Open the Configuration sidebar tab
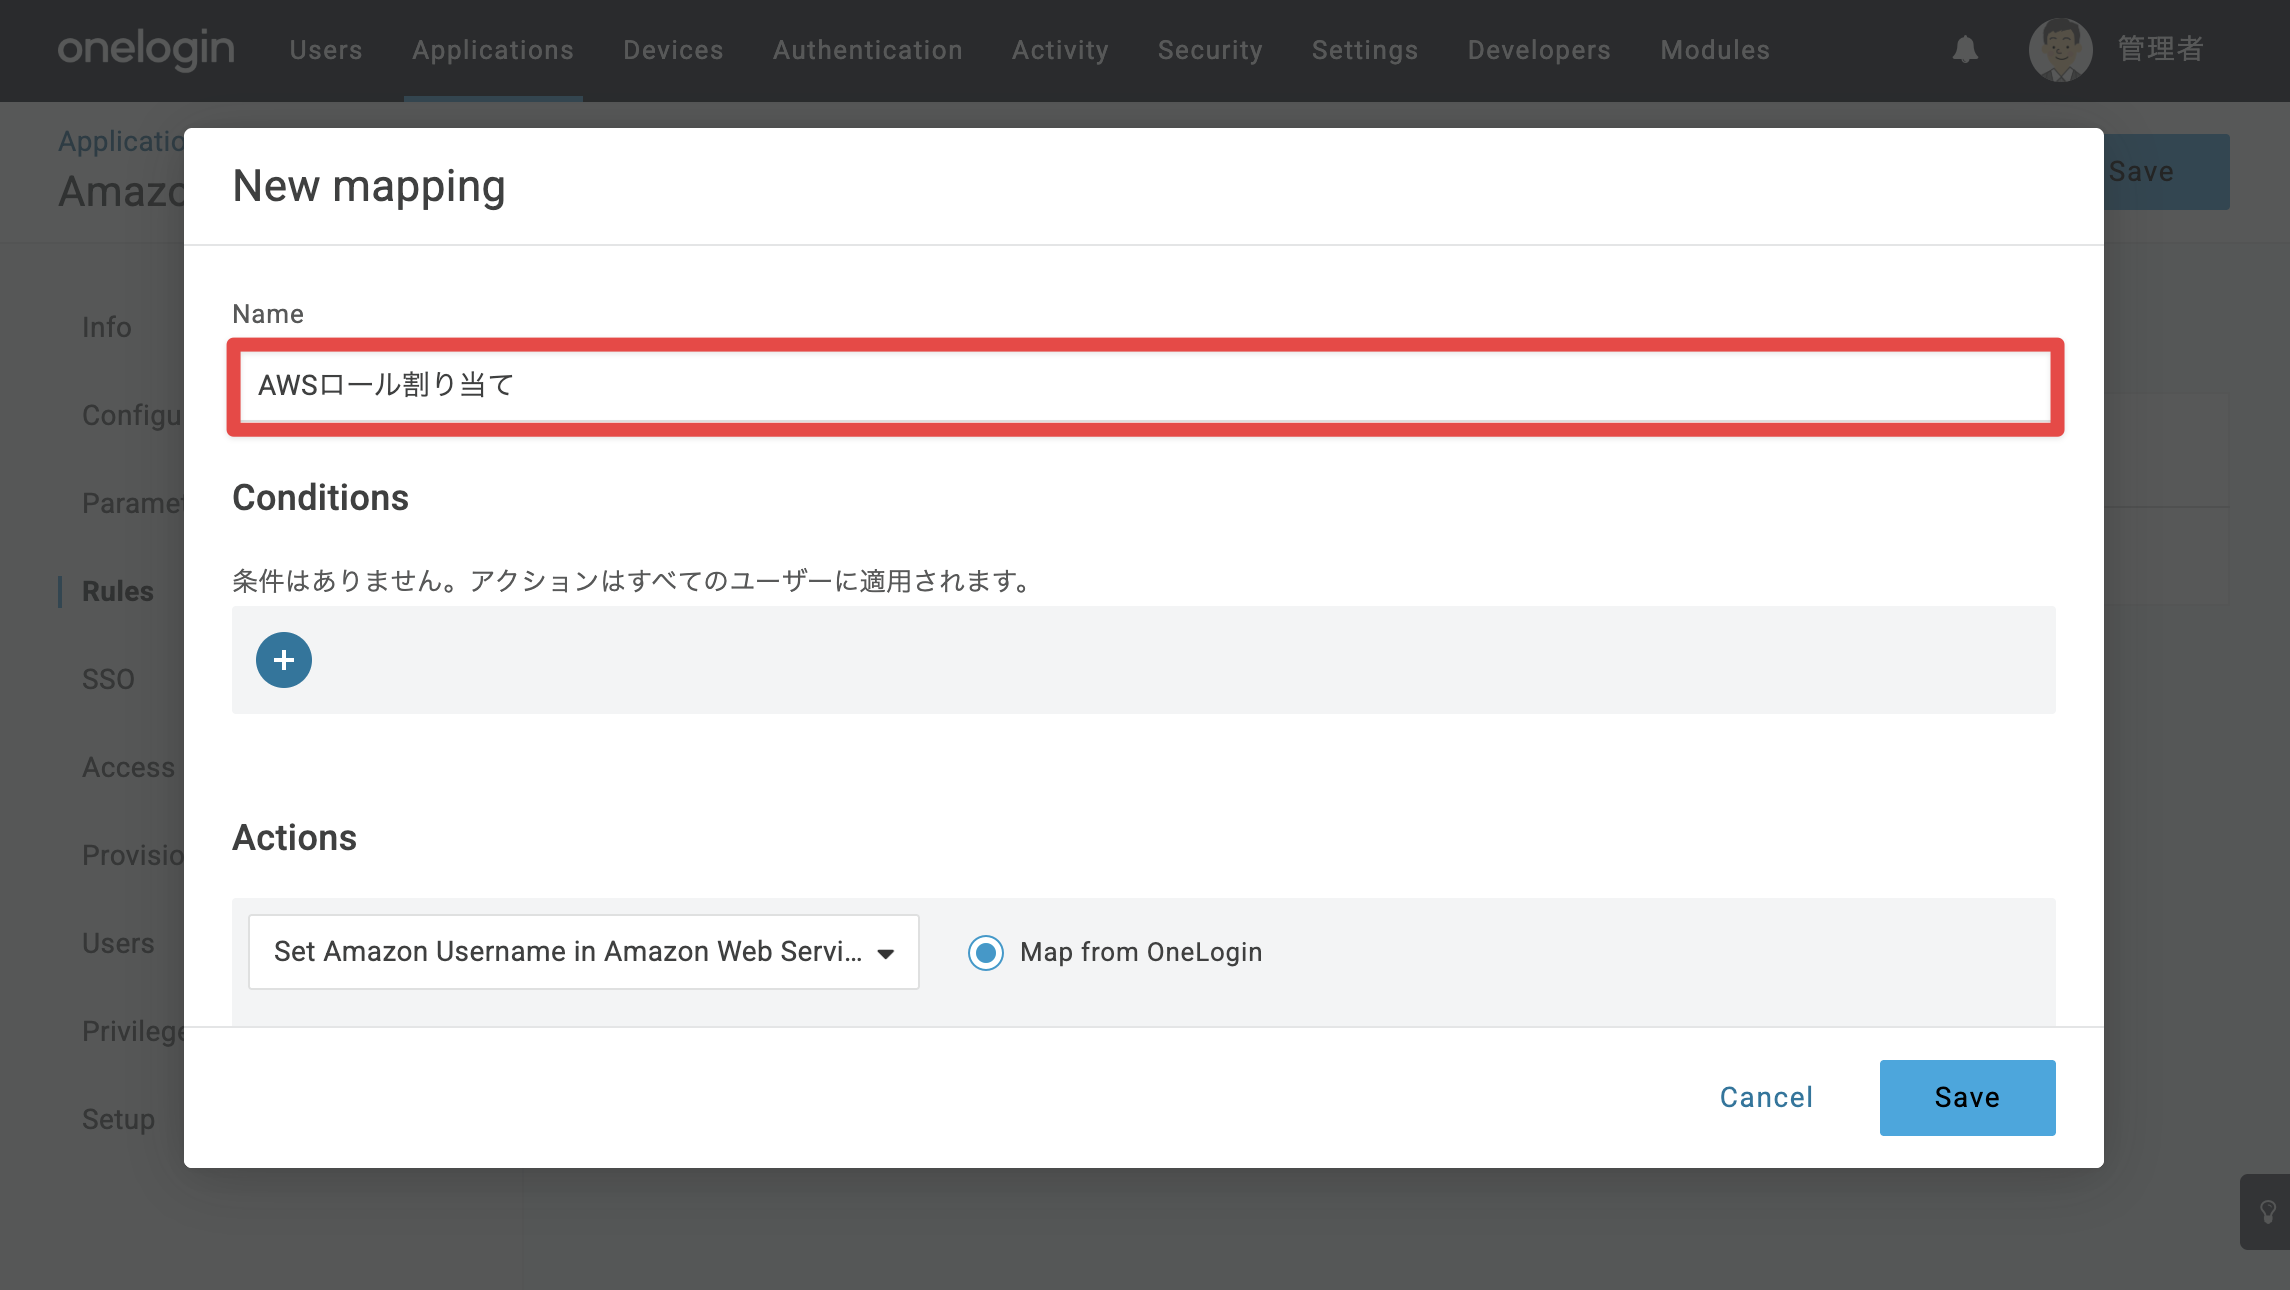Screen dimensions: 2290x1290 coord(133,415)
